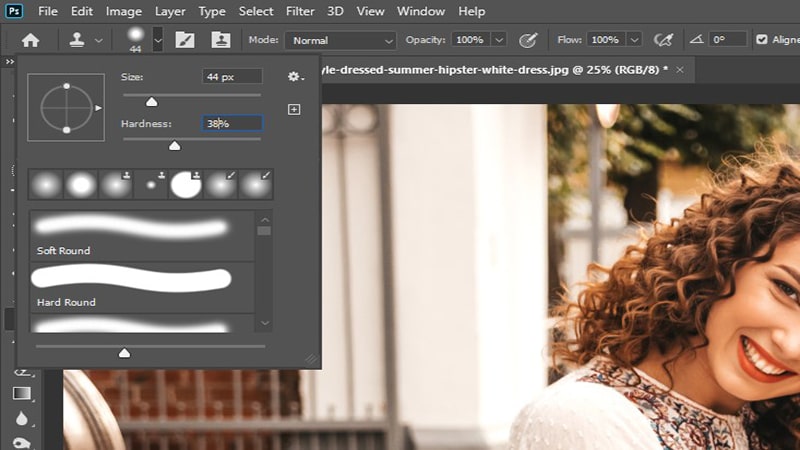Enable pressure for opacity icon
Image resolution: width=800 pixels, height=450 pixels.
pyautogui.click(x=529, y=40)
